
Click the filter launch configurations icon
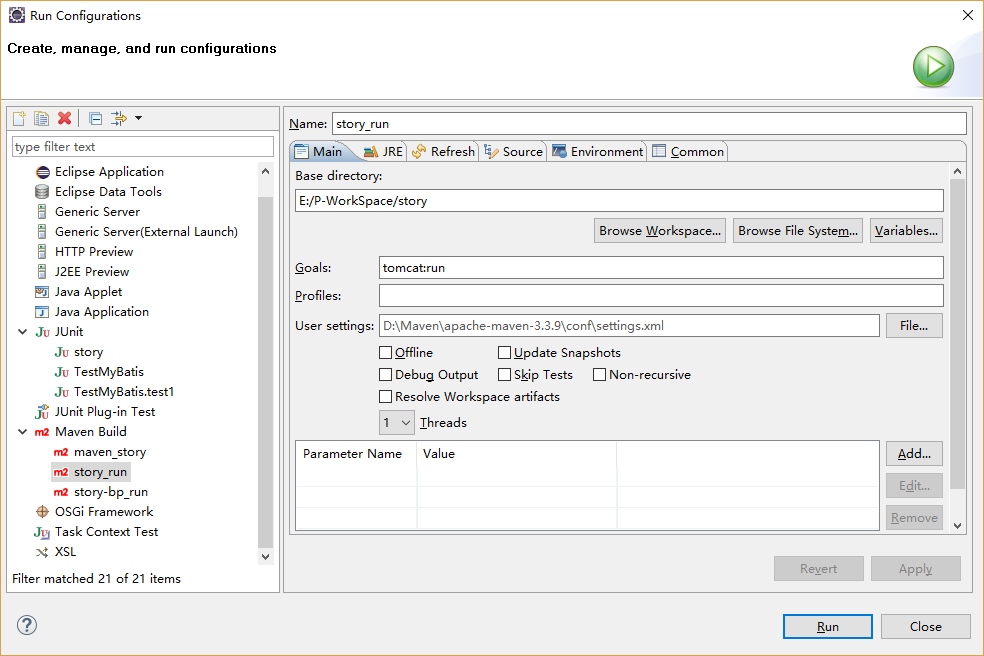click(119, 118)
